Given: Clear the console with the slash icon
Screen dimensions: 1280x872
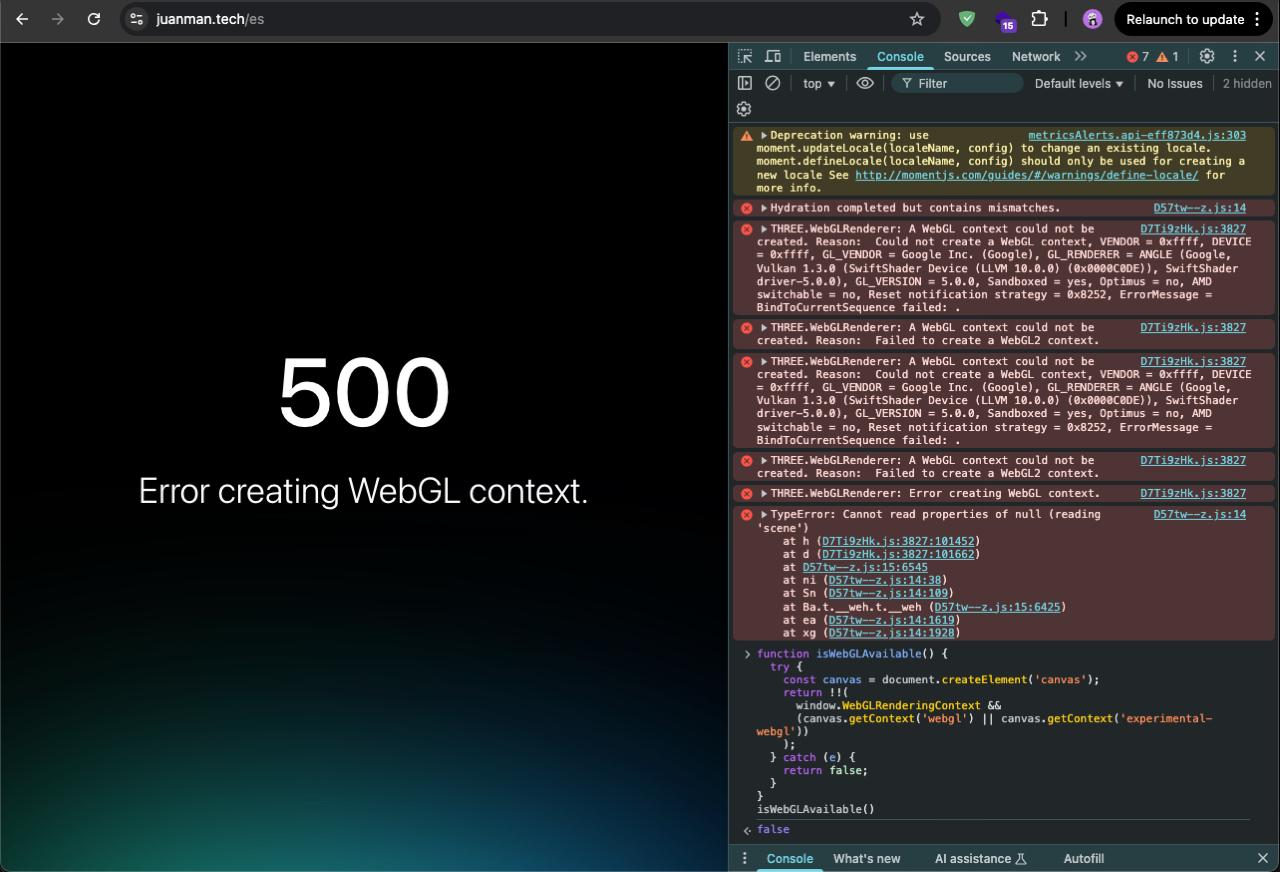Looking at the screenshot, I should [772, 83].
